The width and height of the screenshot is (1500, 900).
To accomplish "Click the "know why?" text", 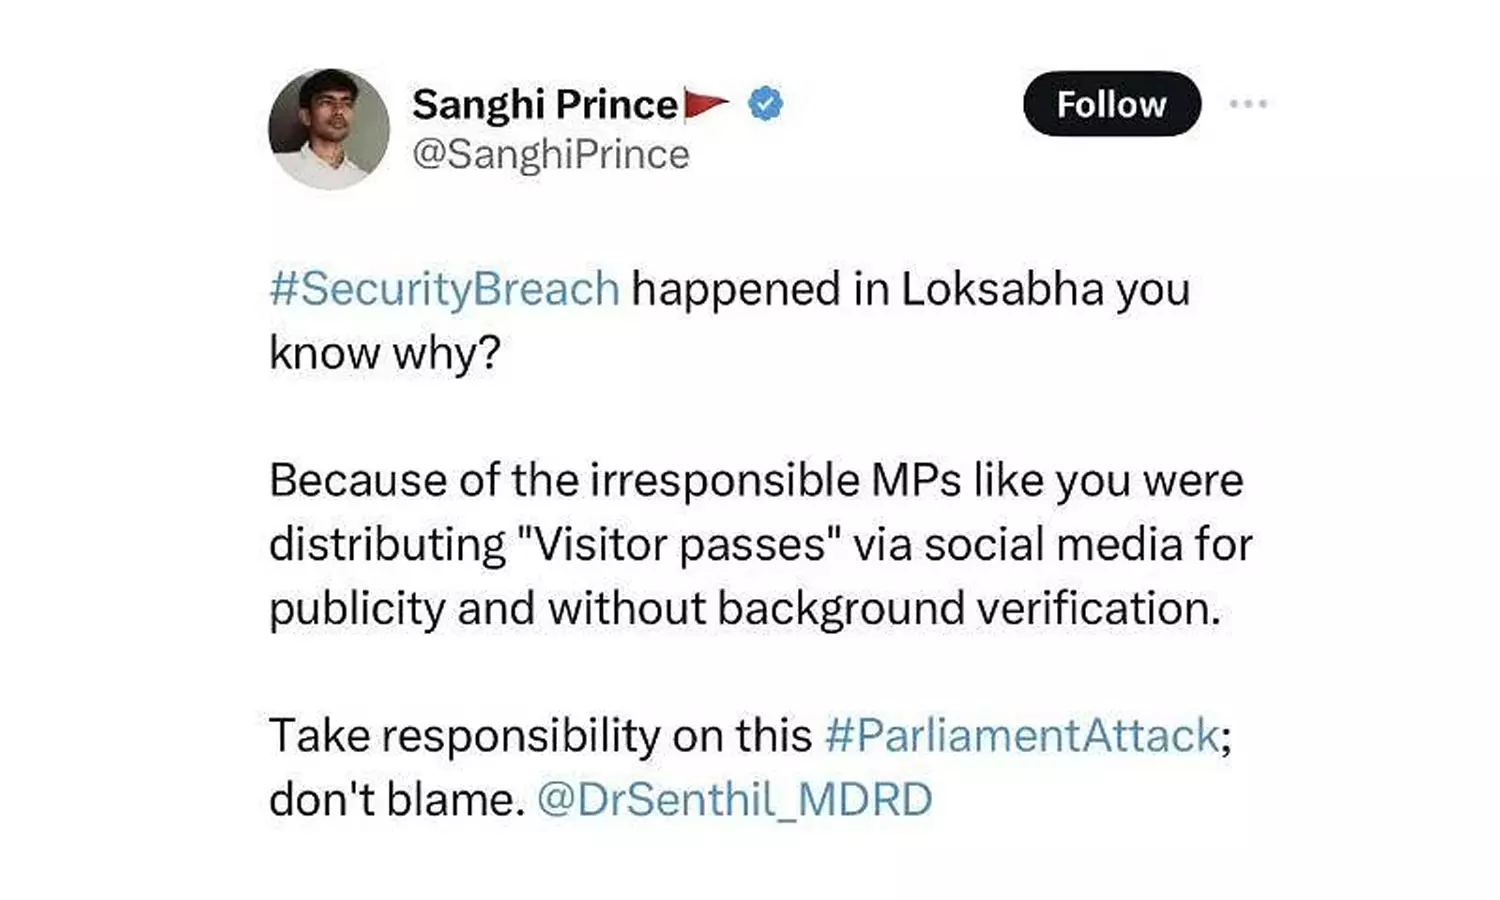I will pos(384,354).
